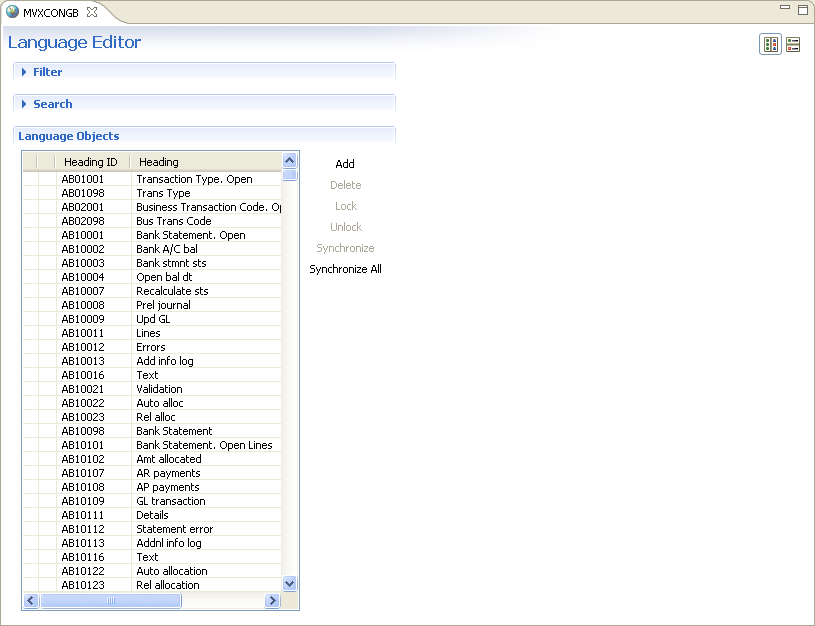Minimize the editor pane
Viewport: 815px width, 626px height.
point(785,10)
